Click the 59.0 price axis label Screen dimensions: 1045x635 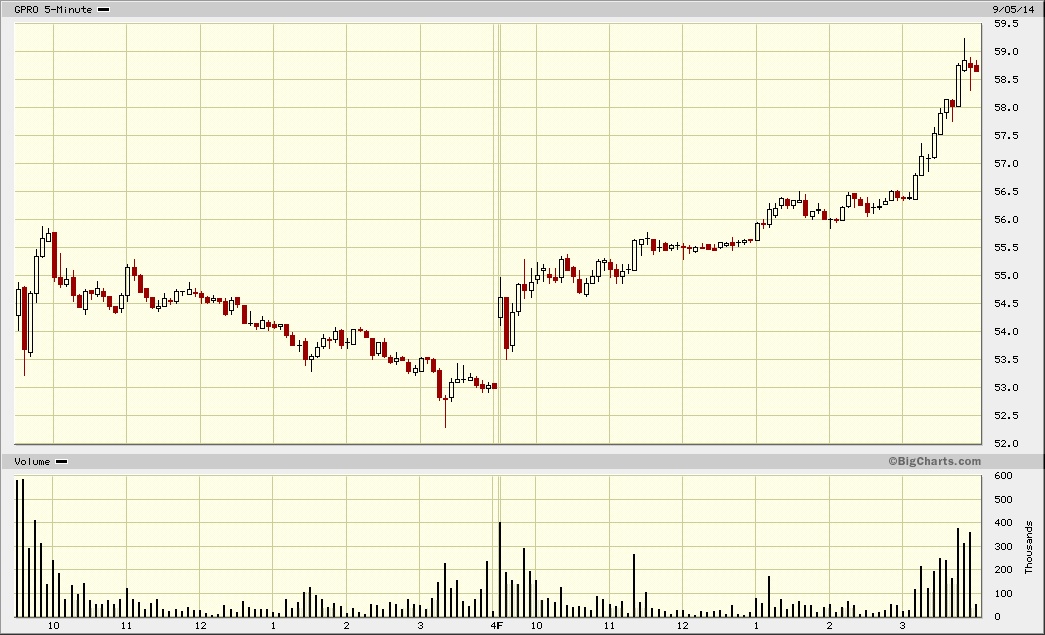coord(1005,52)
